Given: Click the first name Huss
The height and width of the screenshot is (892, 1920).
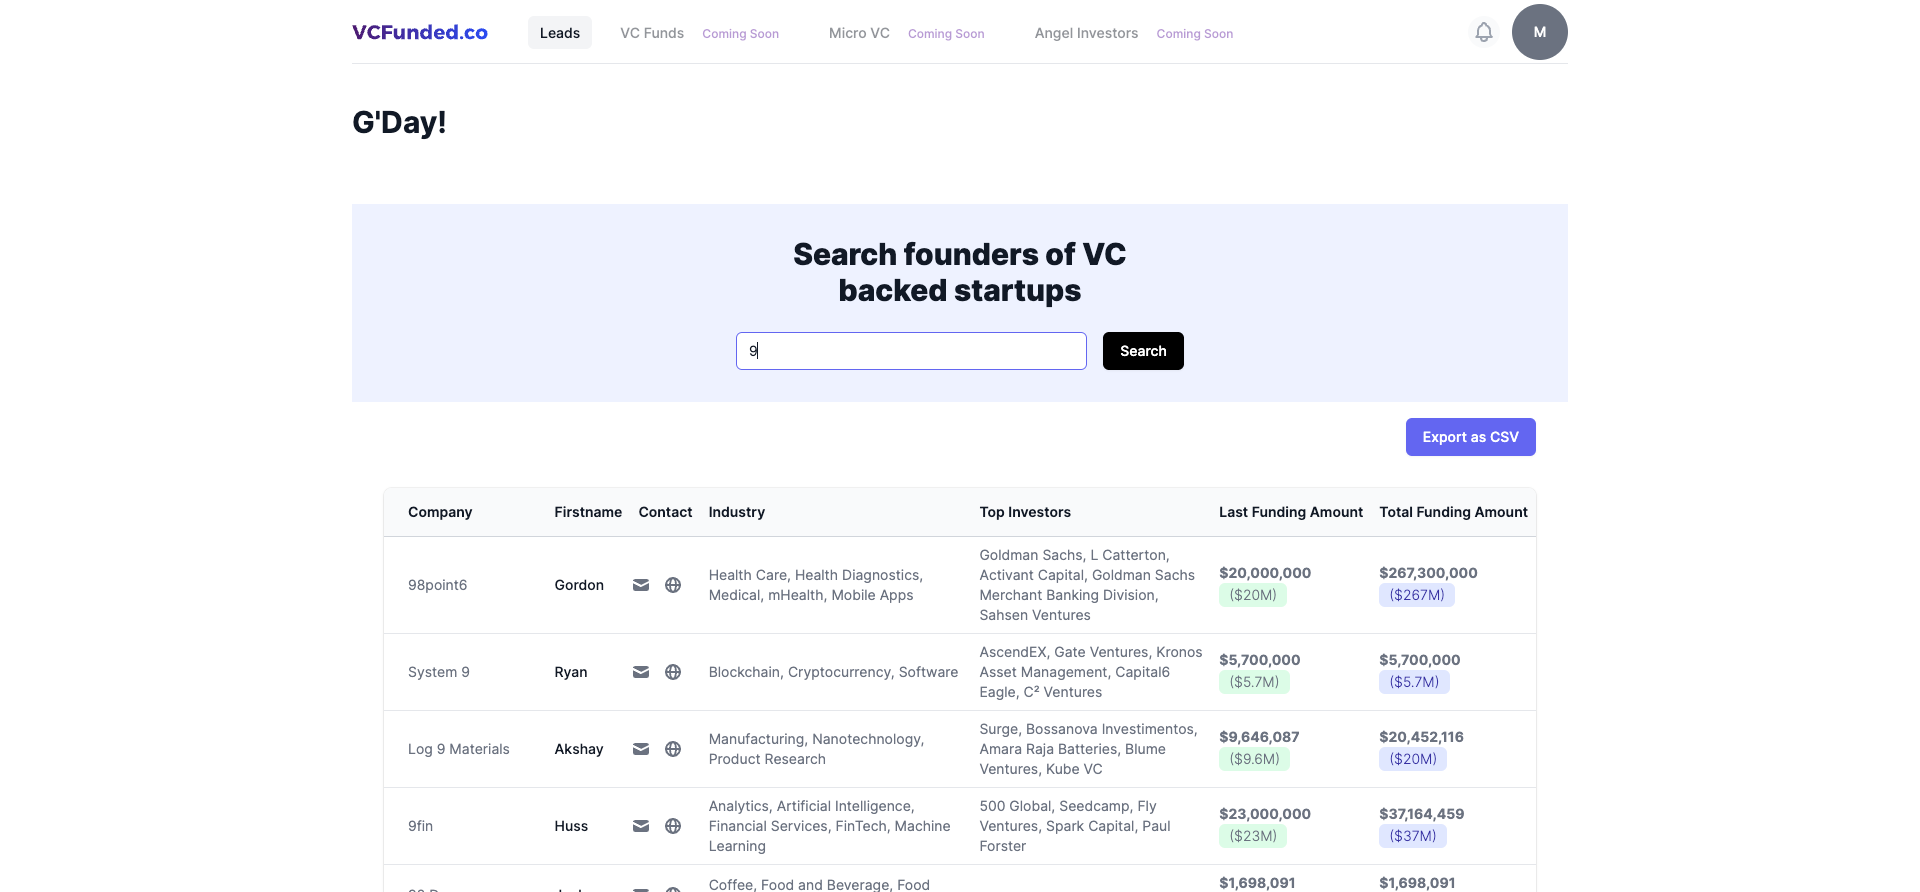Looking at the screenshot, I should (571, 826).
